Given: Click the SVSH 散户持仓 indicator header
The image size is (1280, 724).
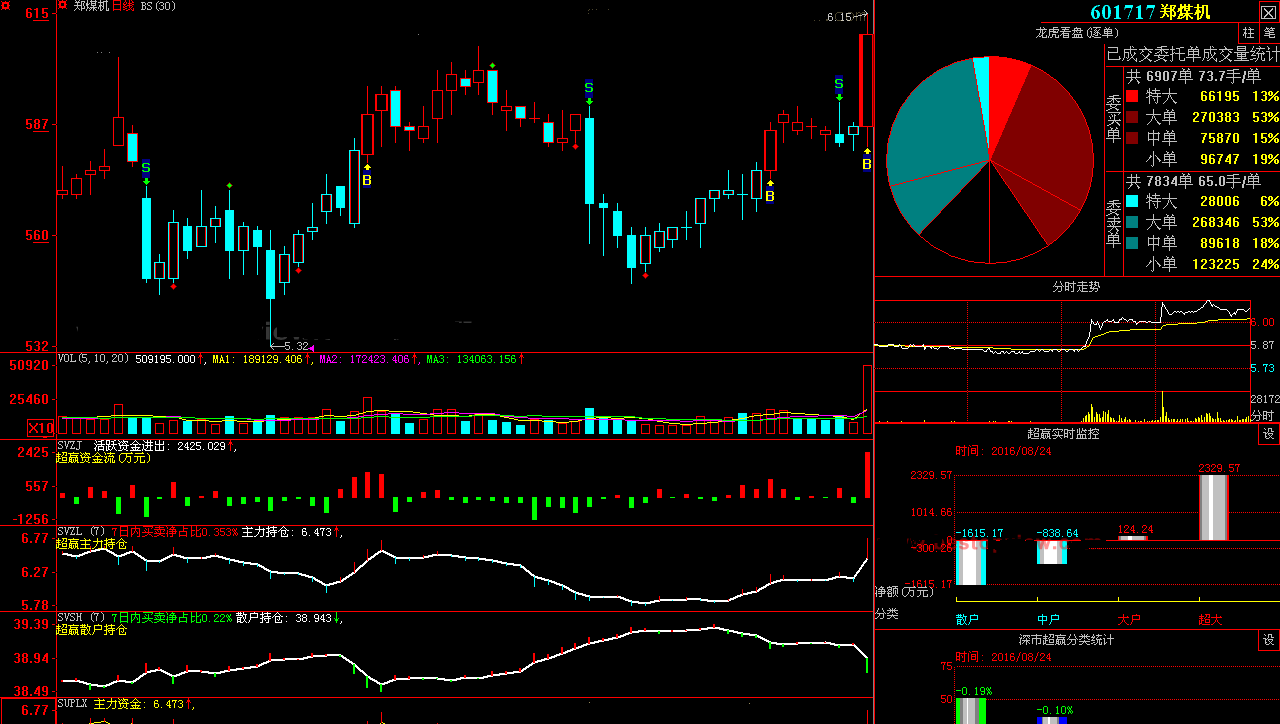Looking at the screenshot, I should pyautogui.click(x=198, y=618).
